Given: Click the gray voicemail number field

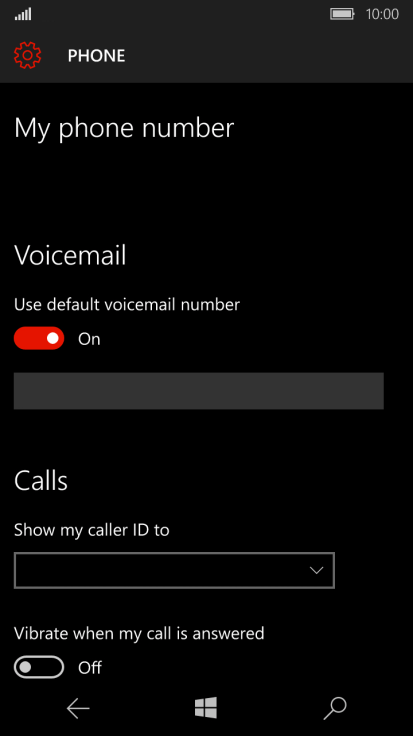Looking at the screenshot, I should click(199, 391).
